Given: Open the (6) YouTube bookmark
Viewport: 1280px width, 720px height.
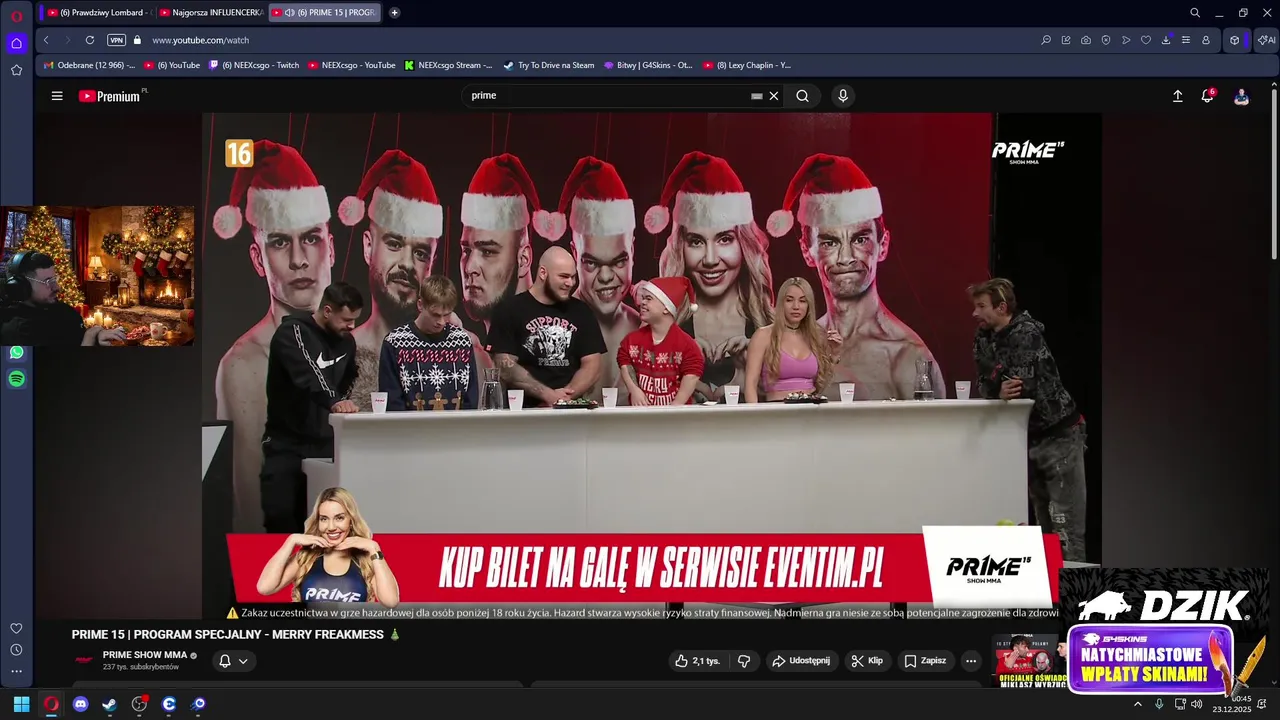Looking at the screenshot, I should pyautogui.click(x=172, y=65).
